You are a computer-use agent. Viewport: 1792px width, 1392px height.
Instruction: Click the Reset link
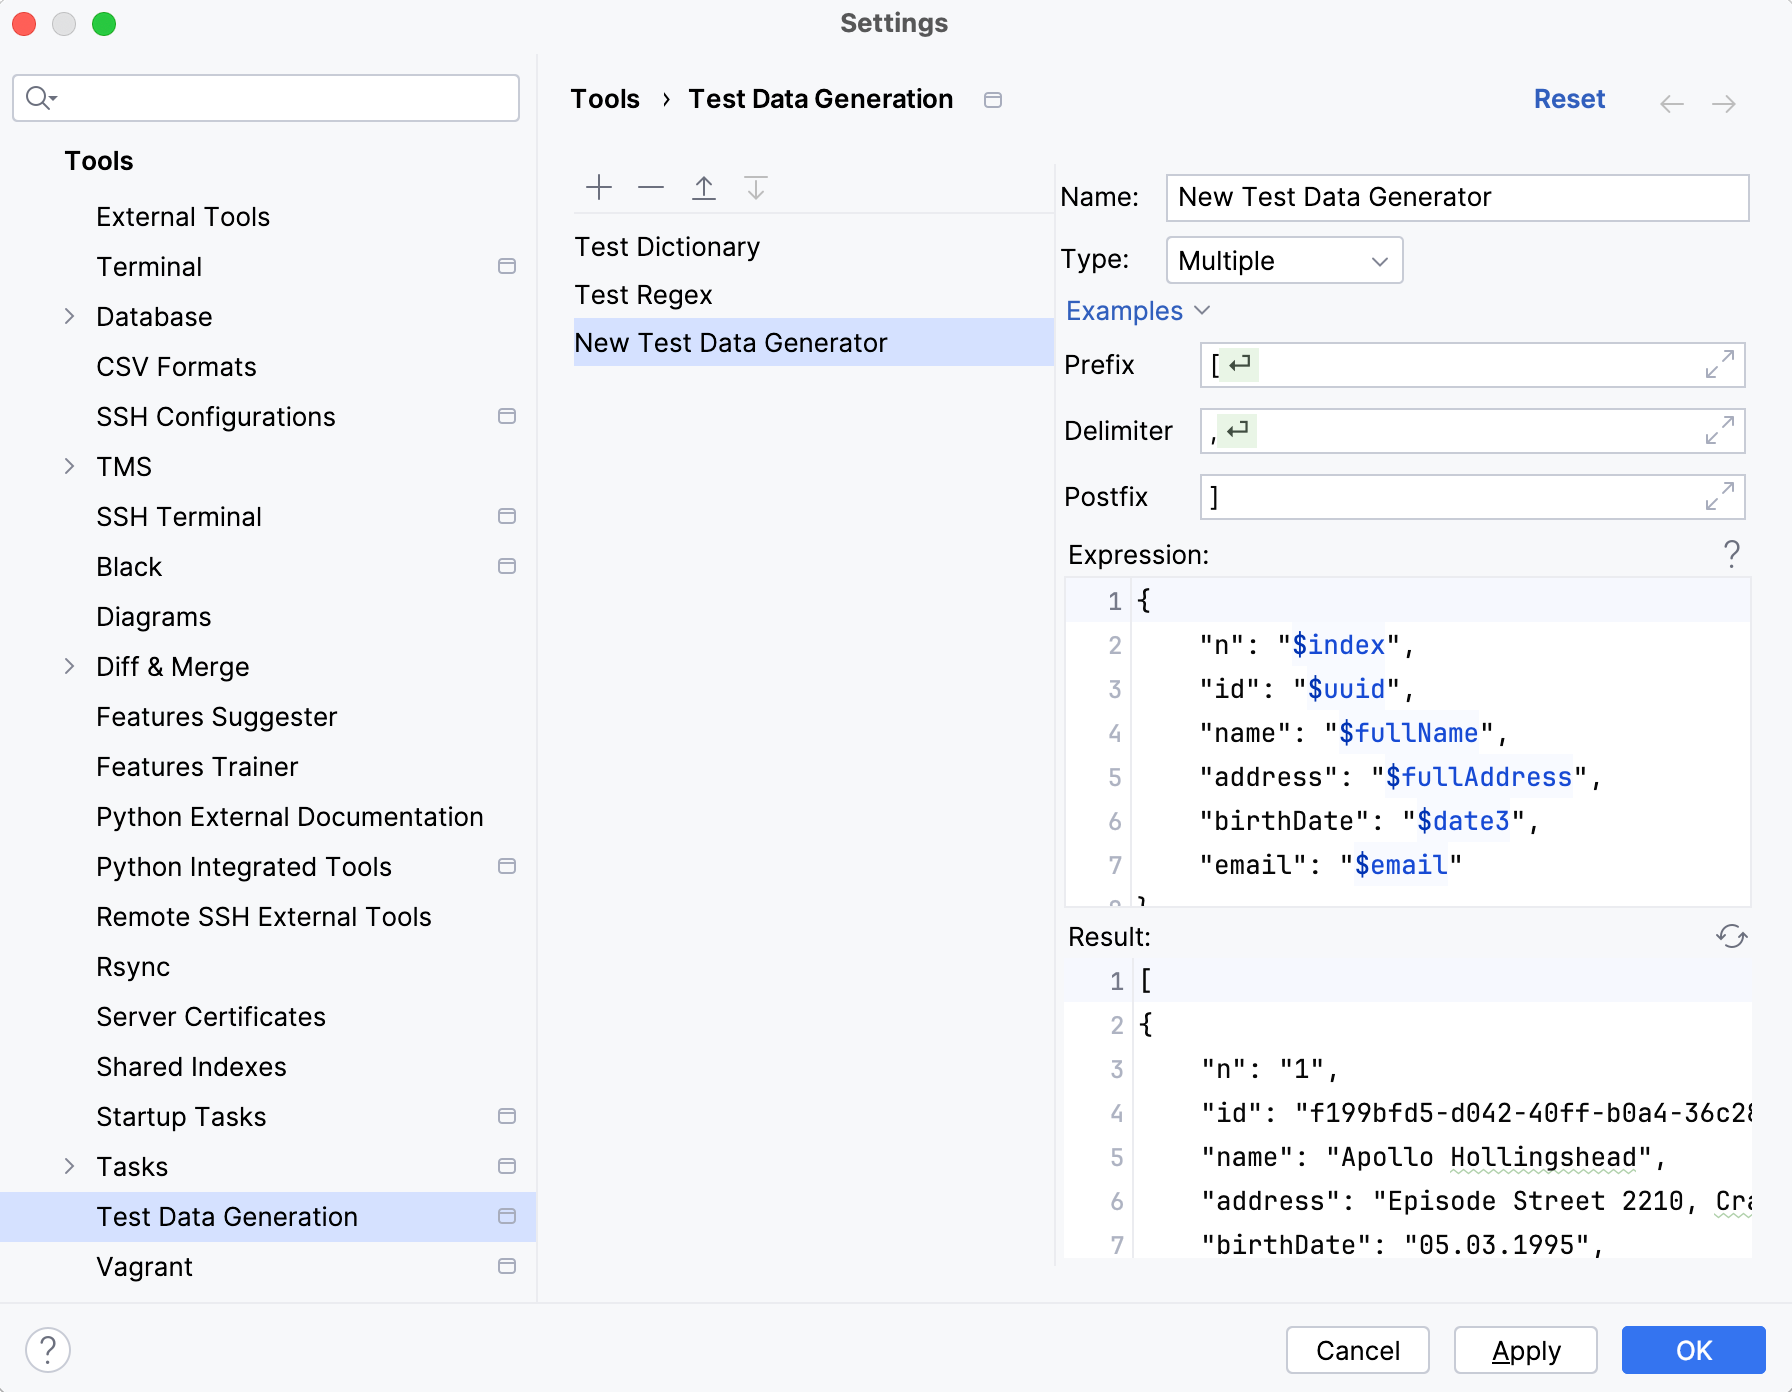(1568, 99)
